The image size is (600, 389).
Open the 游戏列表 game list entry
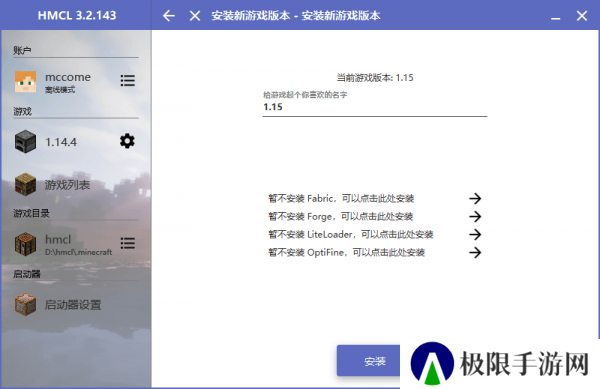[x=76, y=185]
